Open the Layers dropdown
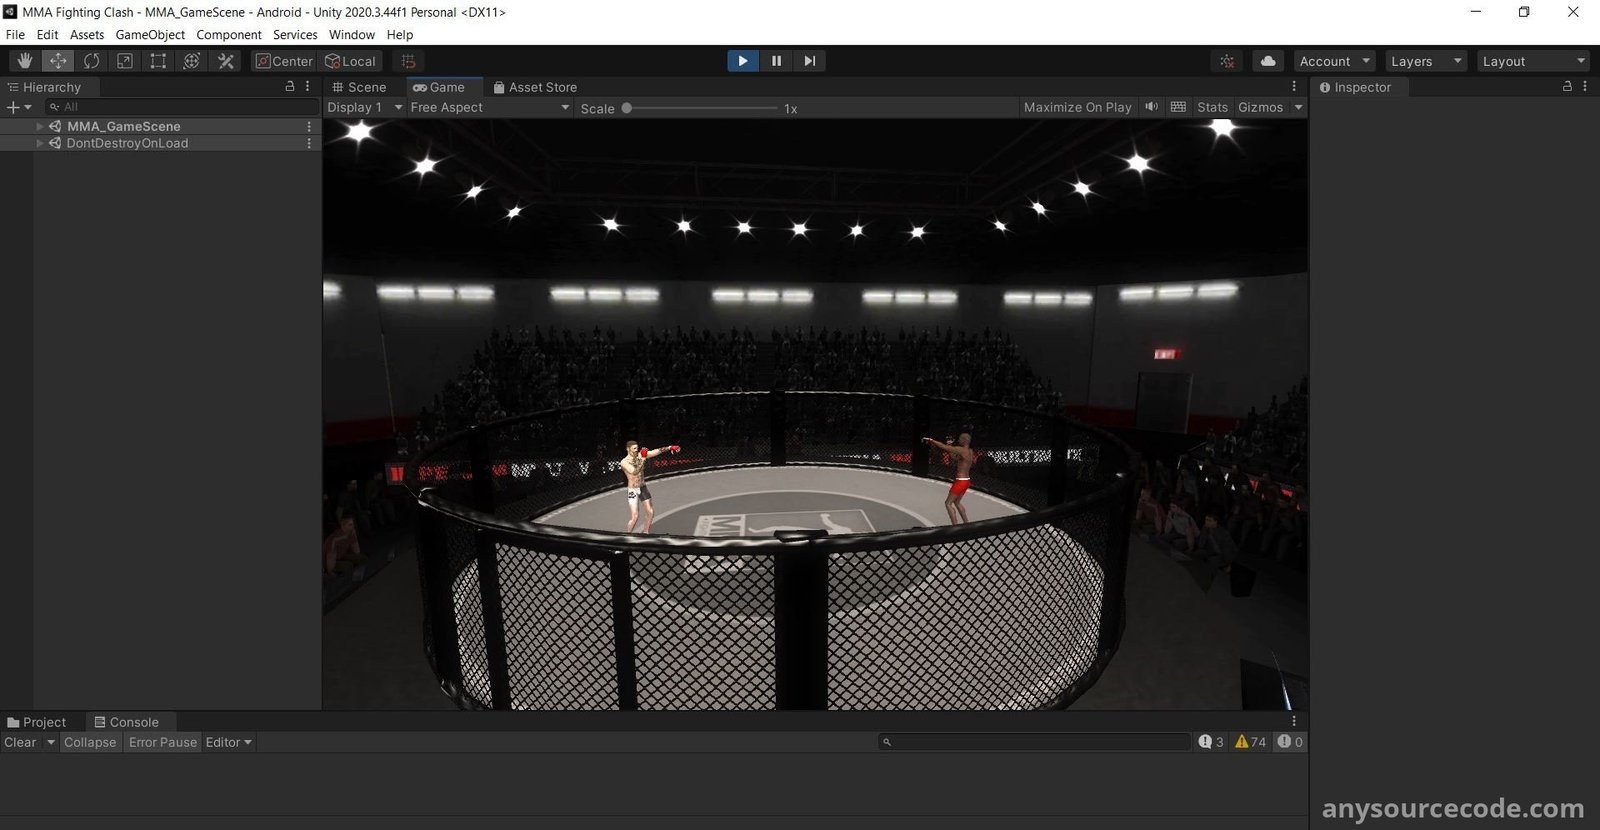 pos(1425,61)
